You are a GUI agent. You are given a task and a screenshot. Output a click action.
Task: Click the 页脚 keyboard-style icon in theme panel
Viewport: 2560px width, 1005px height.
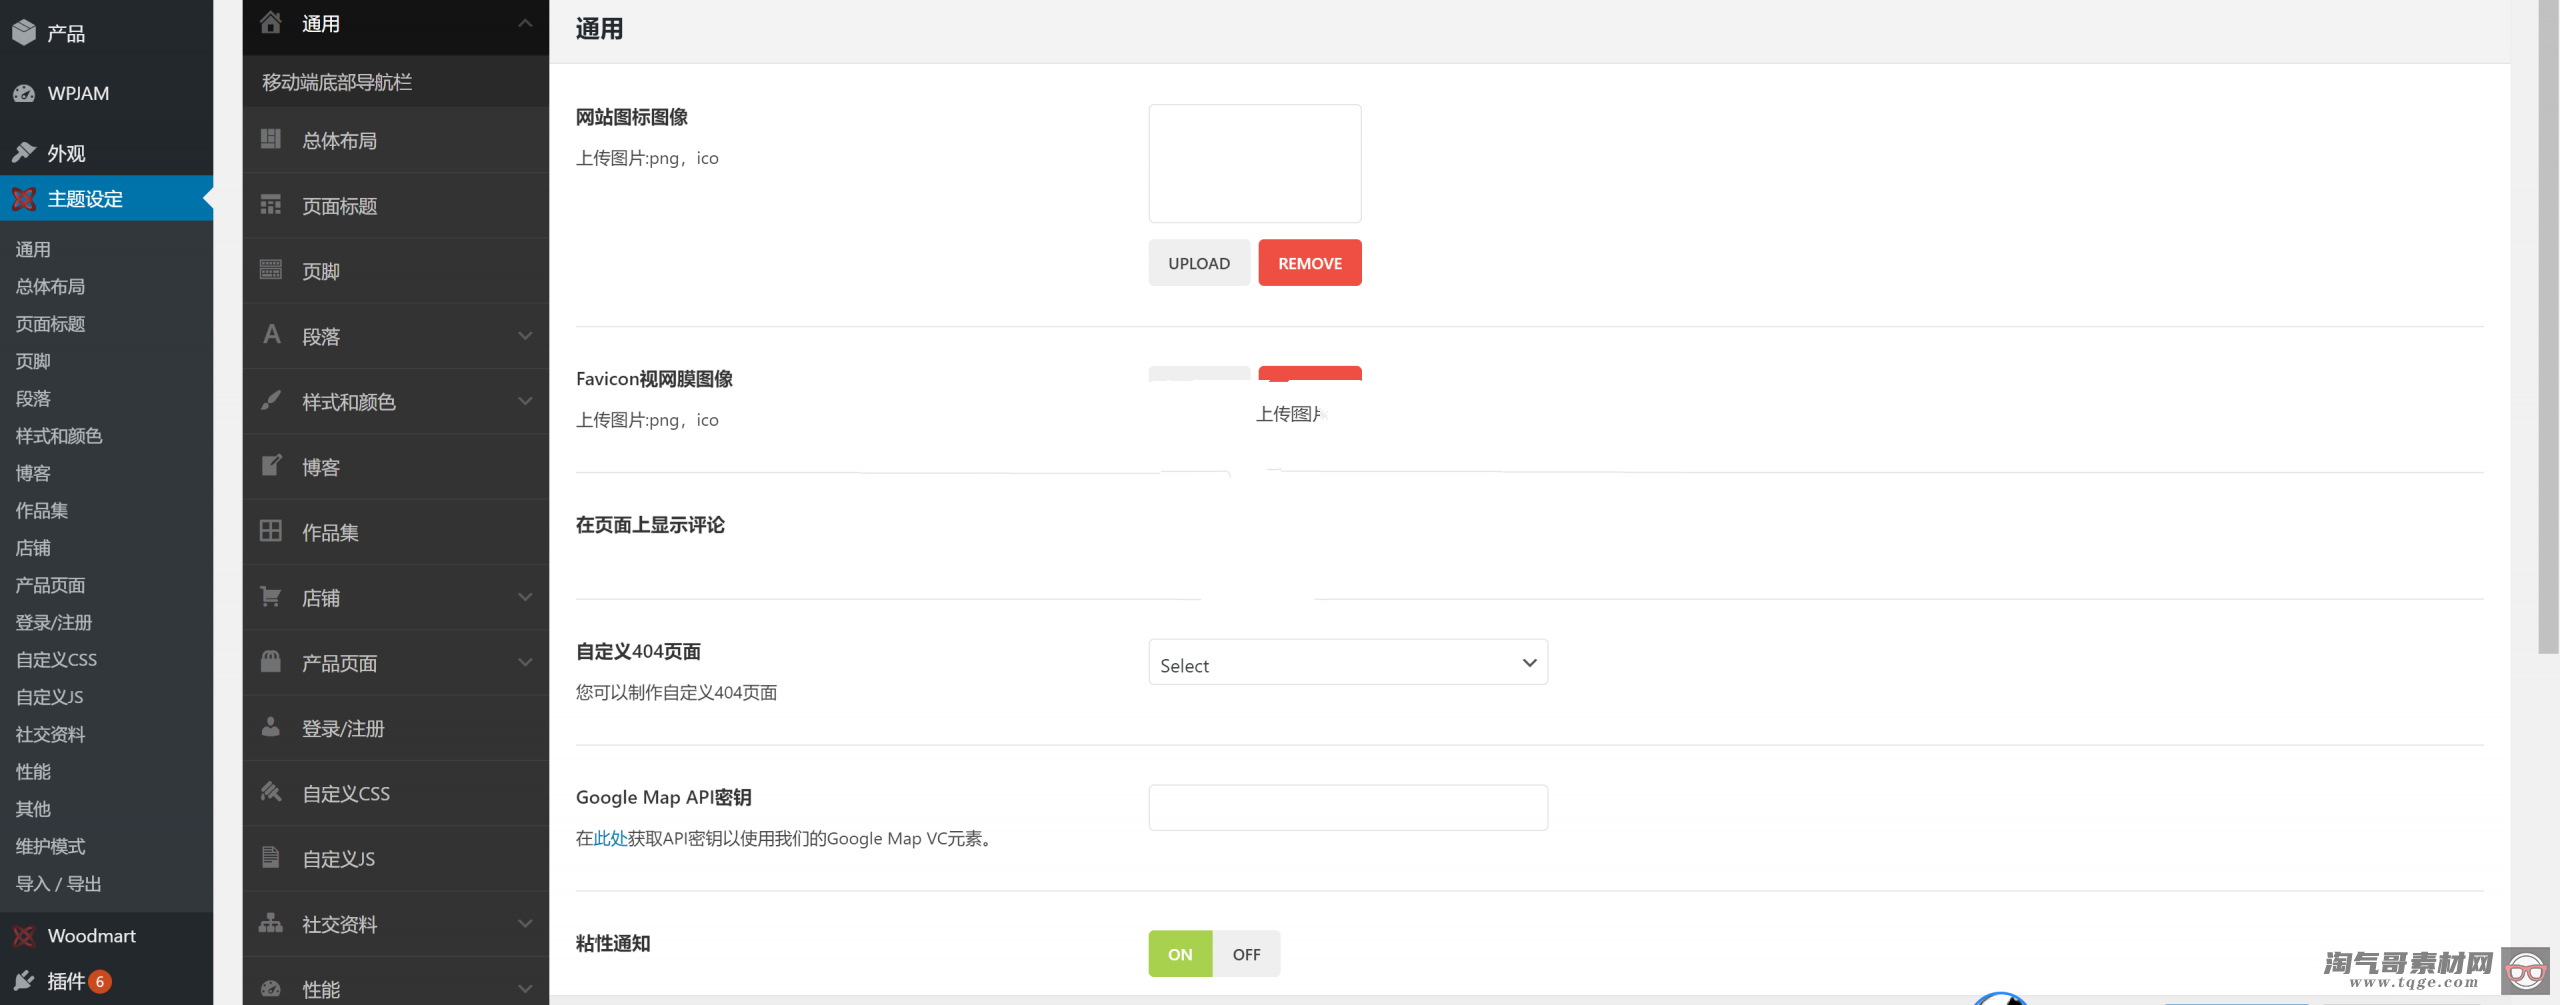tap(271, 270)
